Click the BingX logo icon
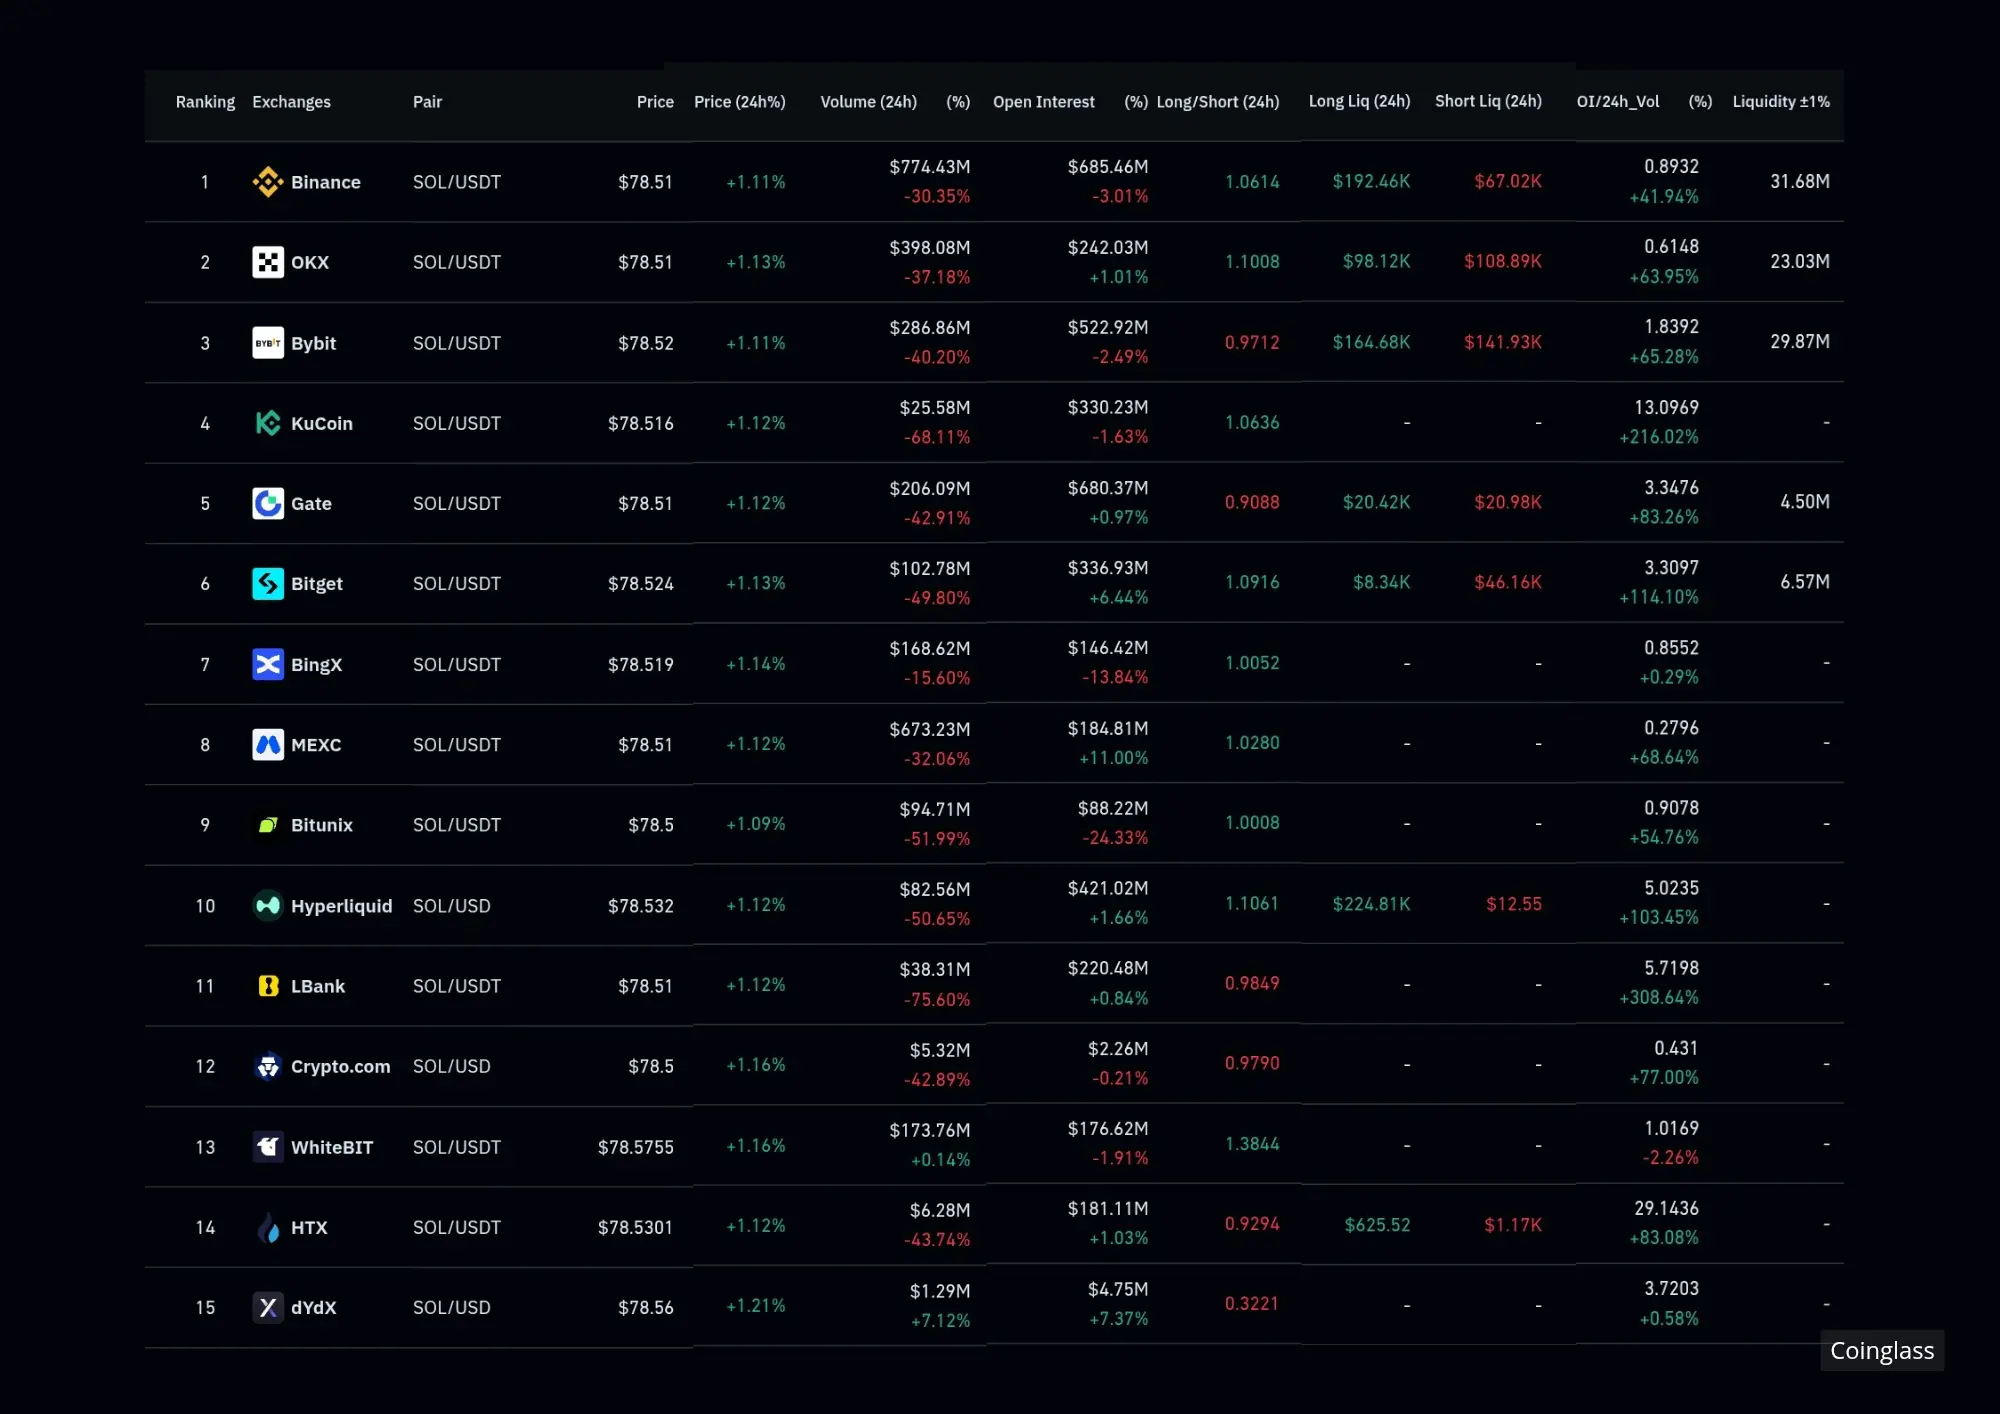This screenshot has width=2000, height=1414. pos(268,664)
